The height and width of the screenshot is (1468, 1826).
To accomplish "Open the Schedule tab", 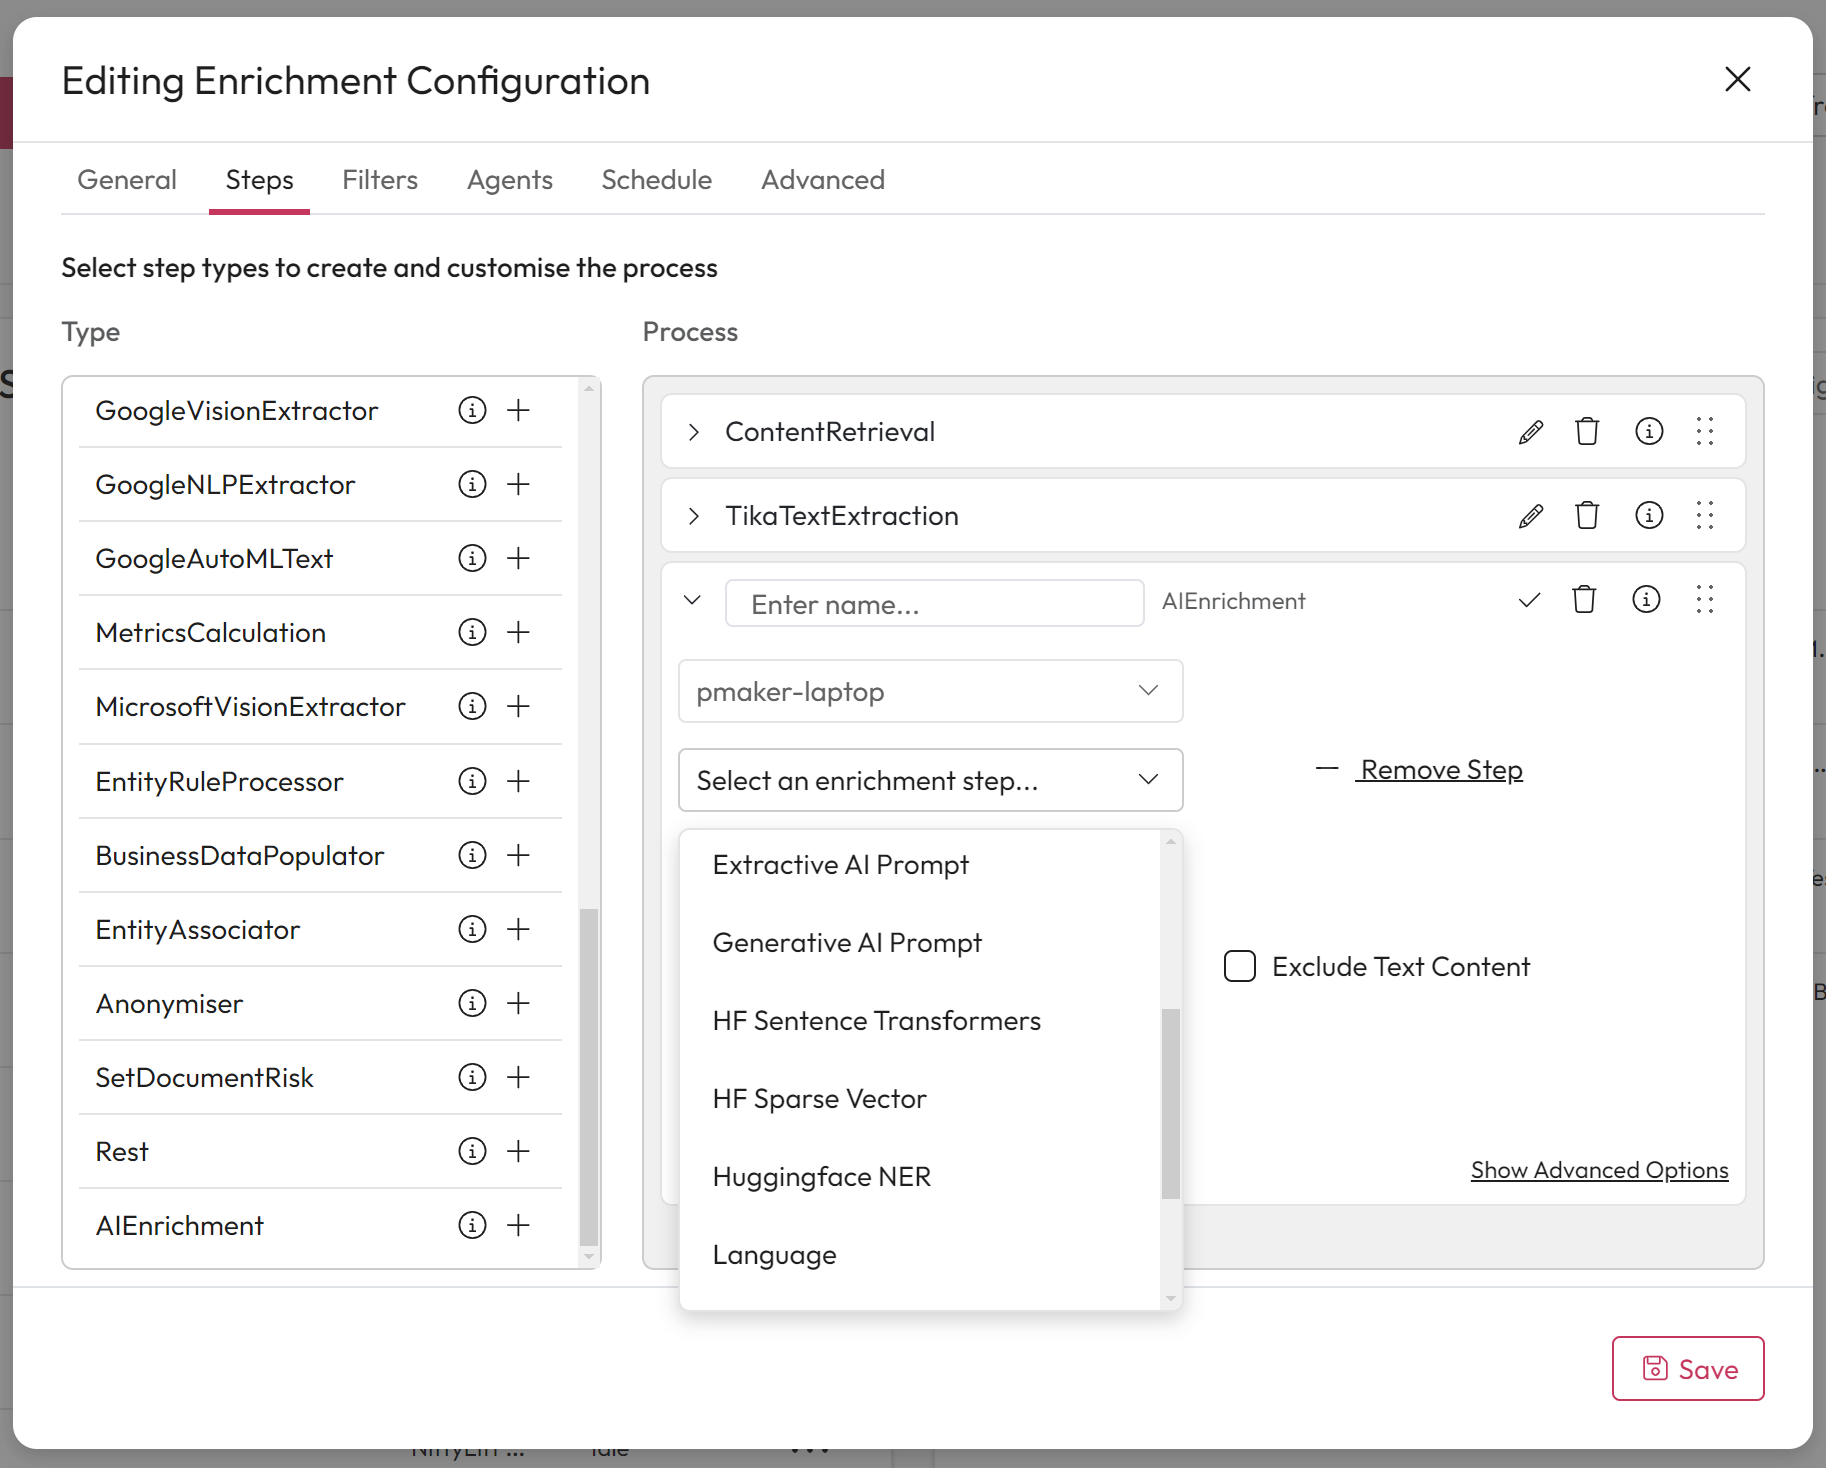I will tap(656, 180).
